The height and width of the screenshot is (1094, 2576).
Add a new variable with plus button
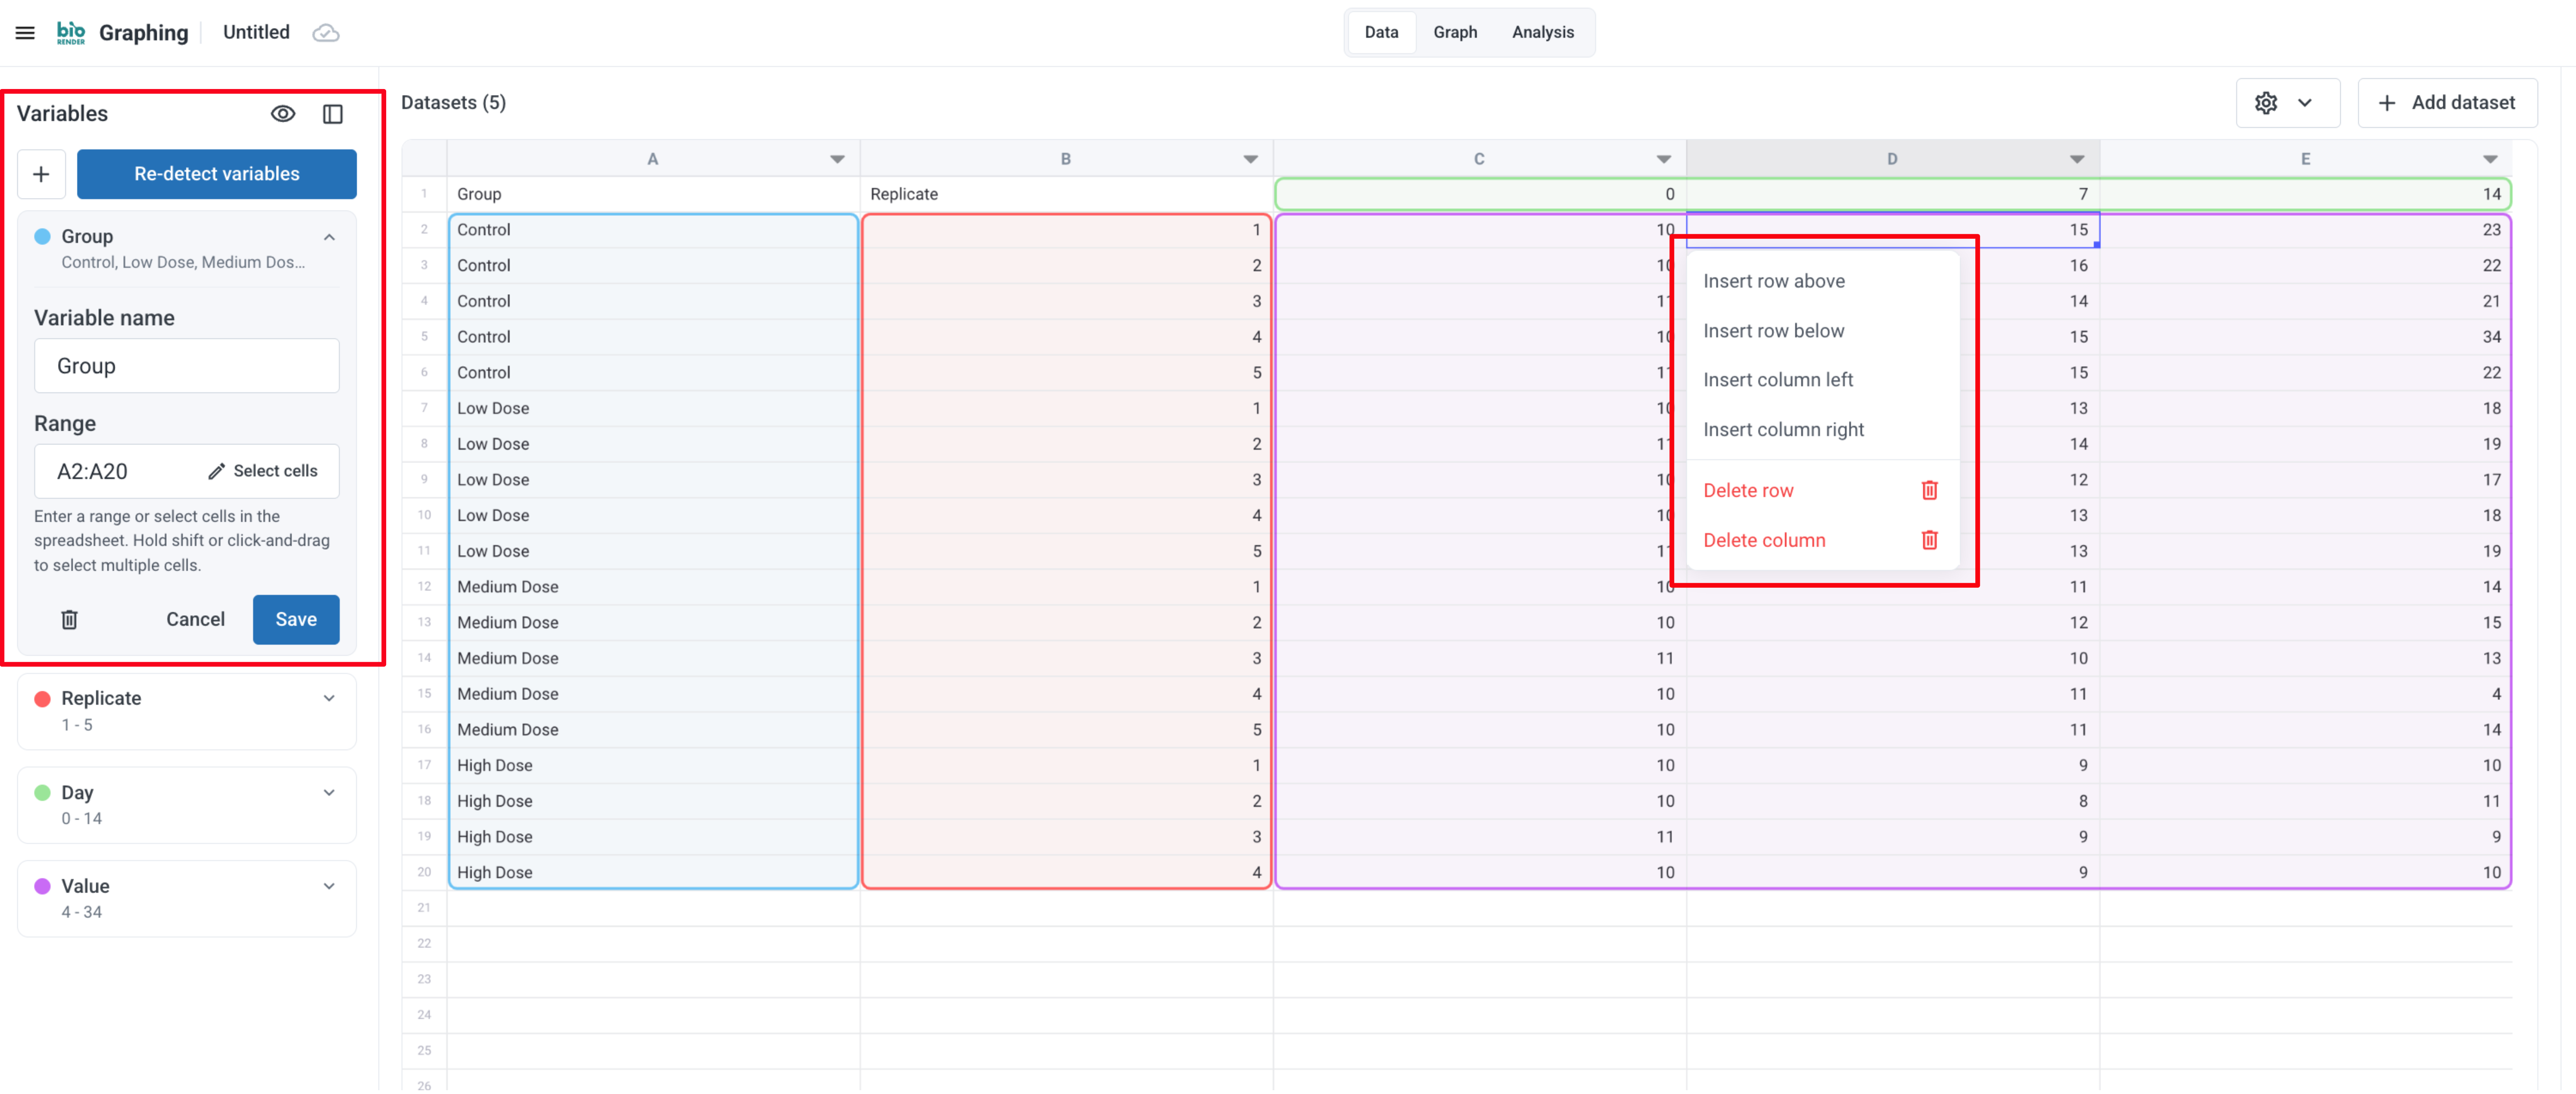click(x=42, y=174)
